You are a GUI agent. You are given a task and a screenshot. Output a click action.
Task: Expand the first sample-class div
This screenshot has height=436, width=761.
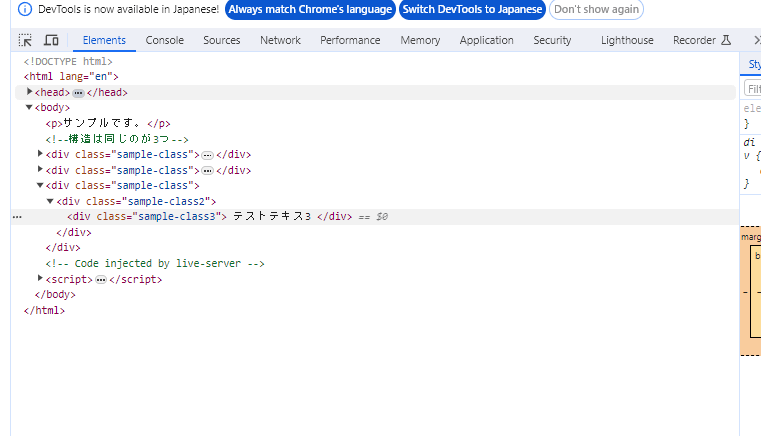click(40, 153)
